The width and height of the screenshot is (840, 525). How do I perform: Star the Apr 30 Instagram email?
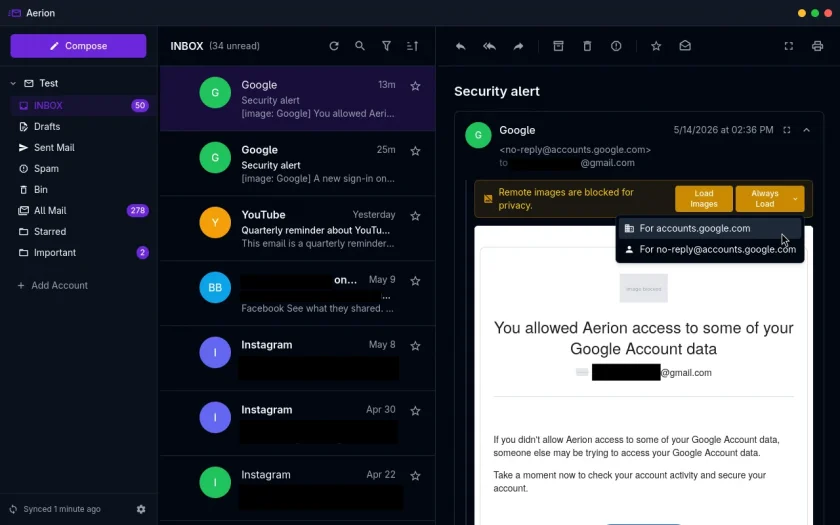point(415,411)
